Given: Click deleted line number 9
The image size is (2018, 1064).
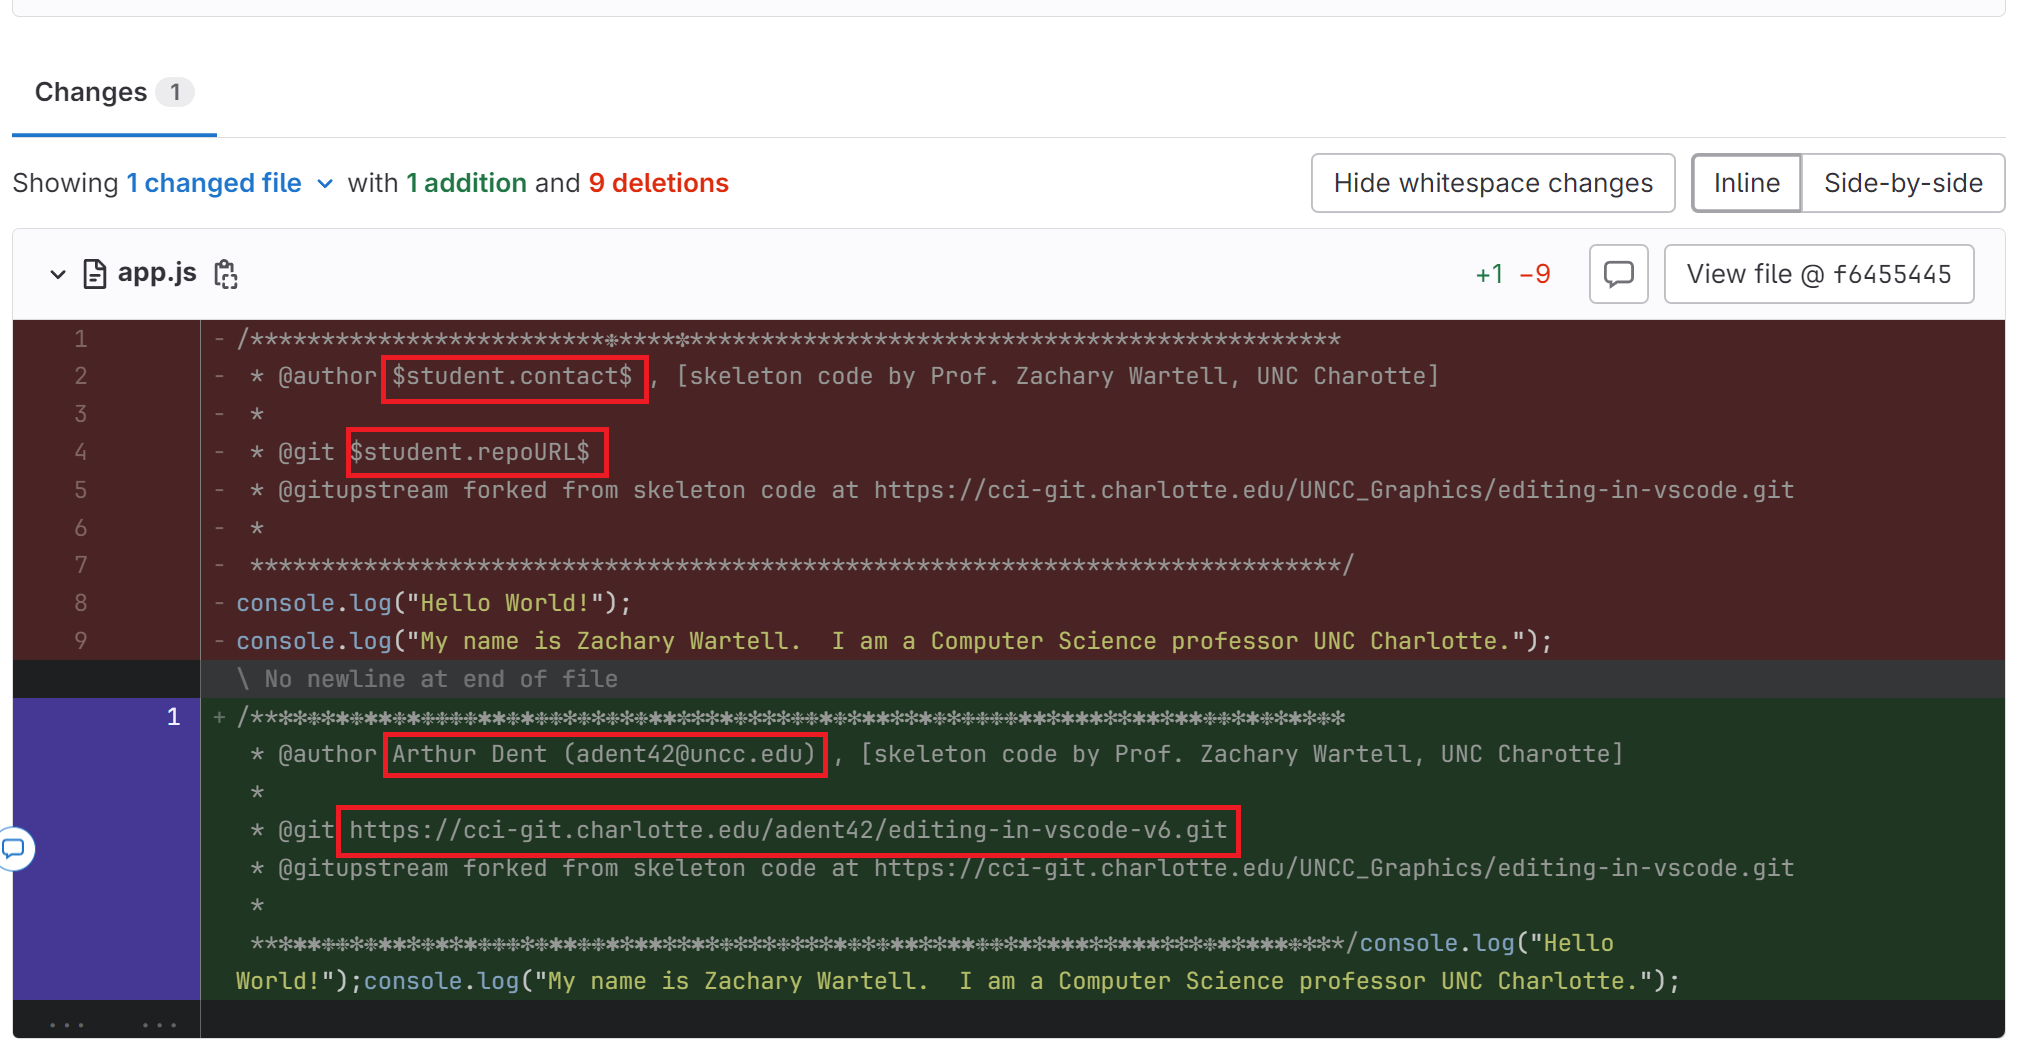Looking at the screenshot, I should (x=80, y=641).
